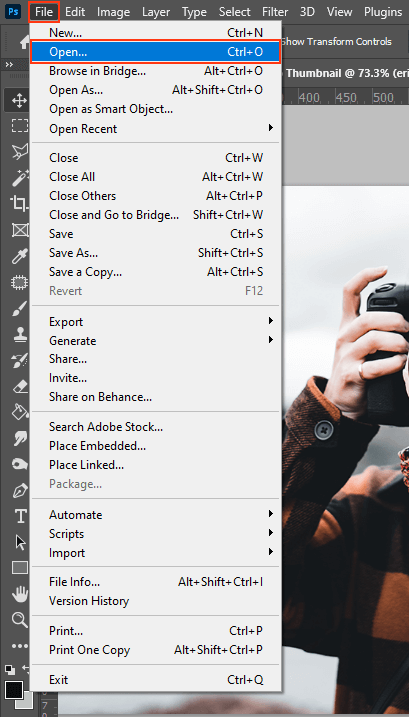Choose Print One Copy

[x=156, y=650]
